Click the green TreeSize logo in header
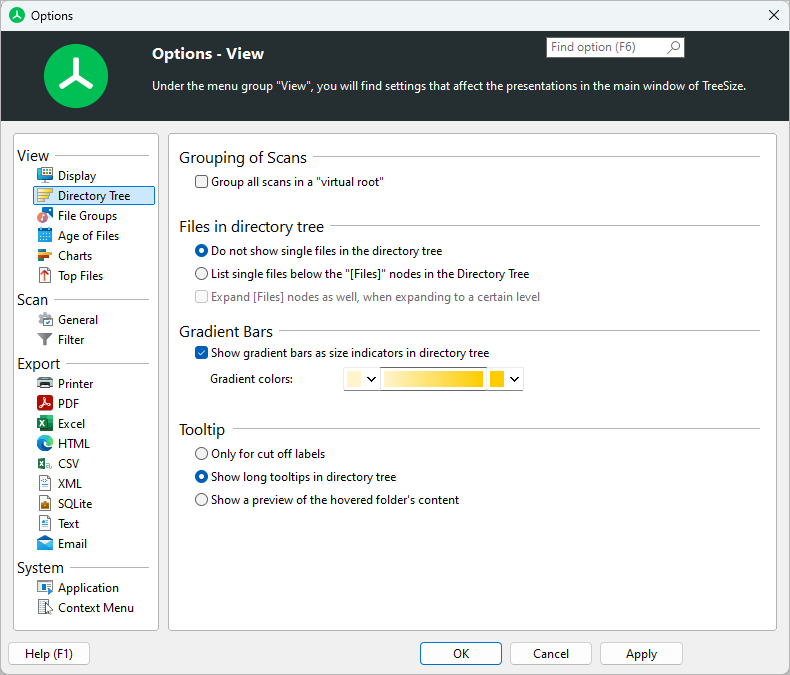790x675 pixels. (76, 76)
